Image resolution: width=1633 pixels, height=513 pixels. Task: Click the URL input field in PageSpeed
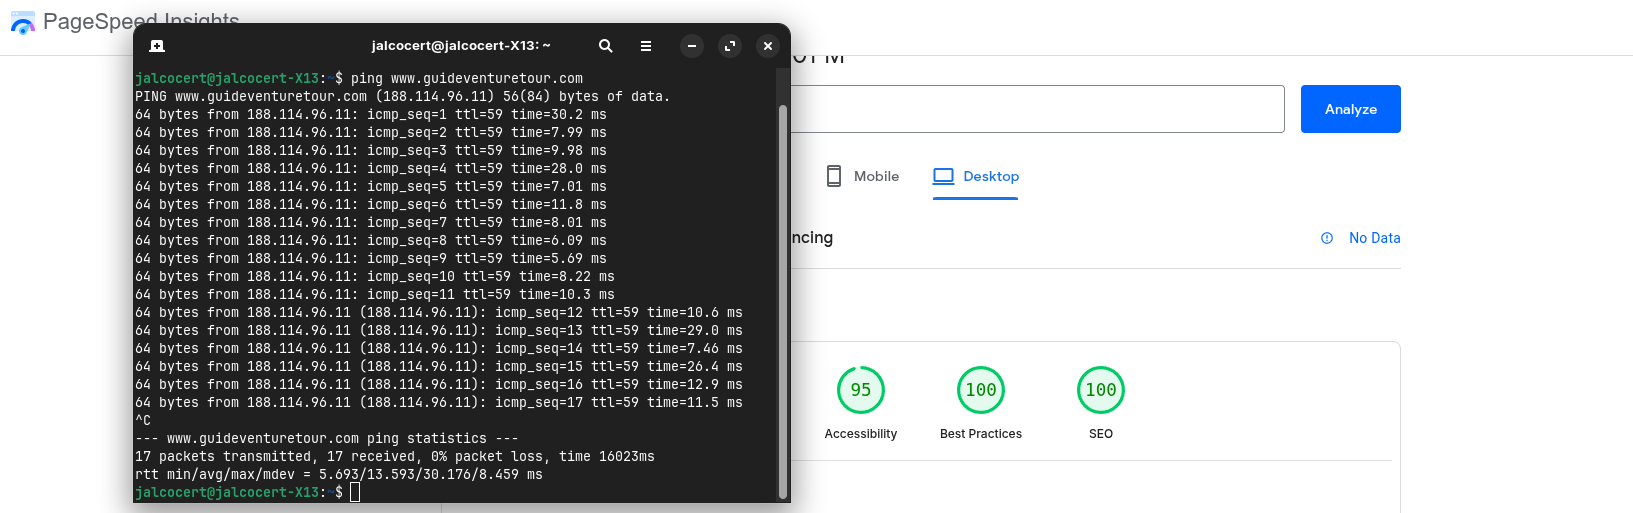(1037, 109)
